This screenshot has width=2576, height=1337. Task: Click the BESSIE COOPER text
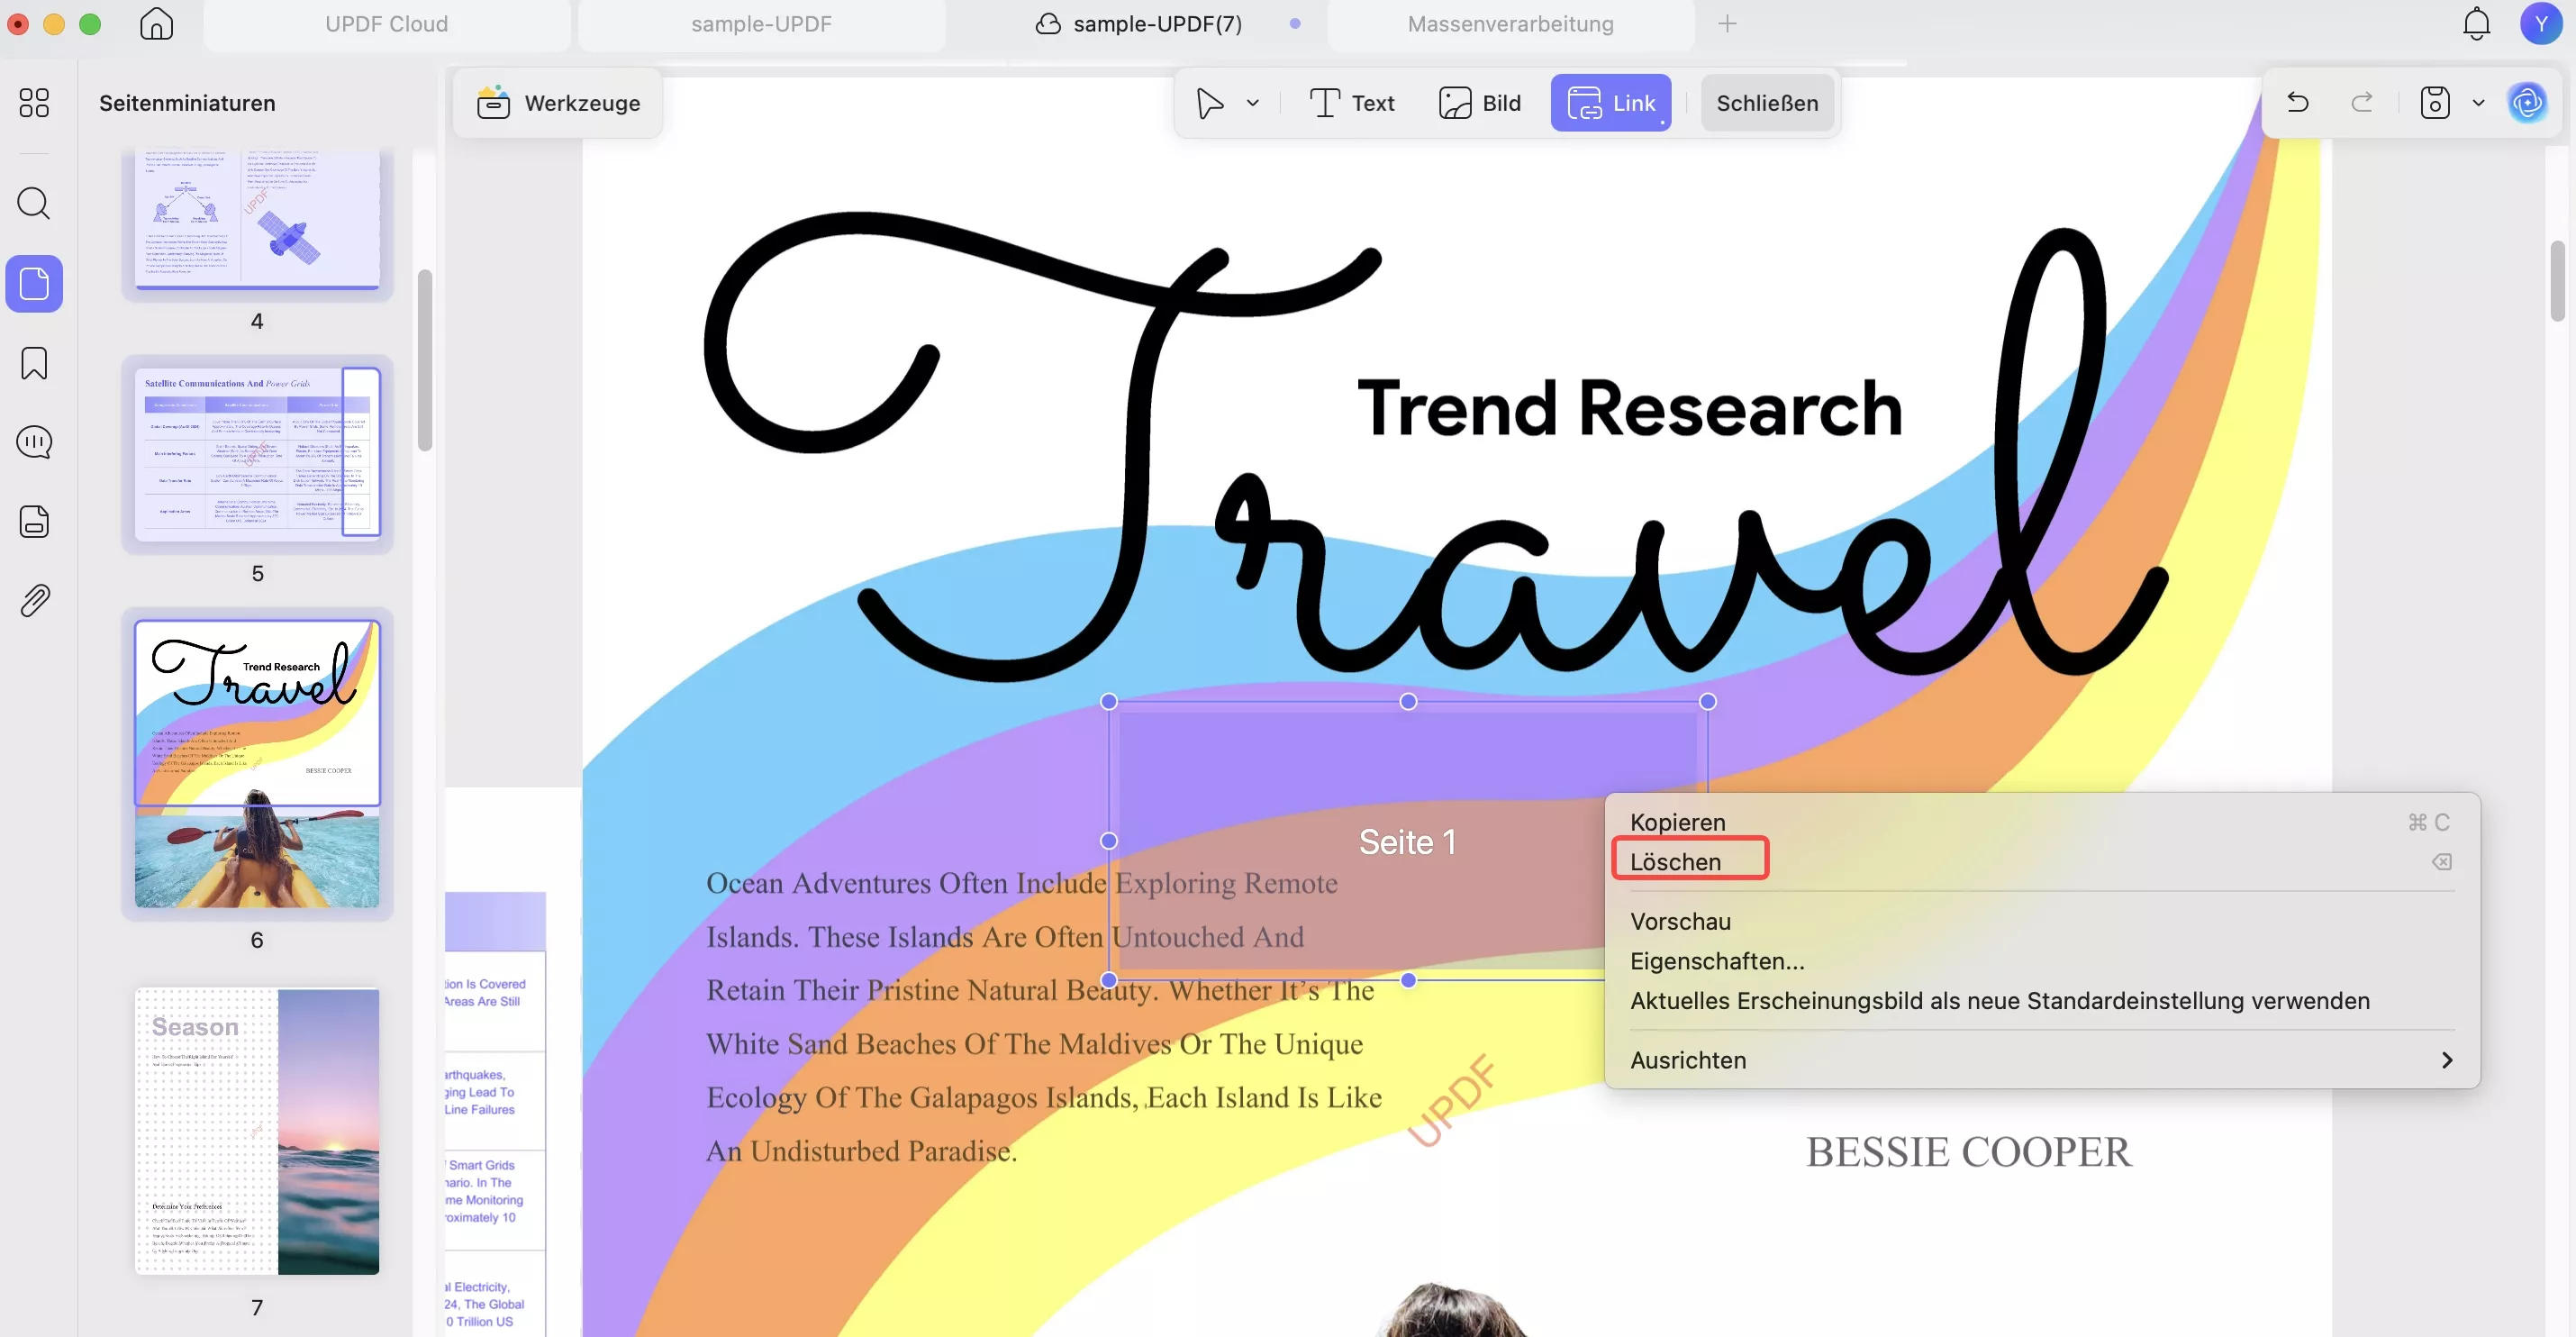point(1968,1152)
